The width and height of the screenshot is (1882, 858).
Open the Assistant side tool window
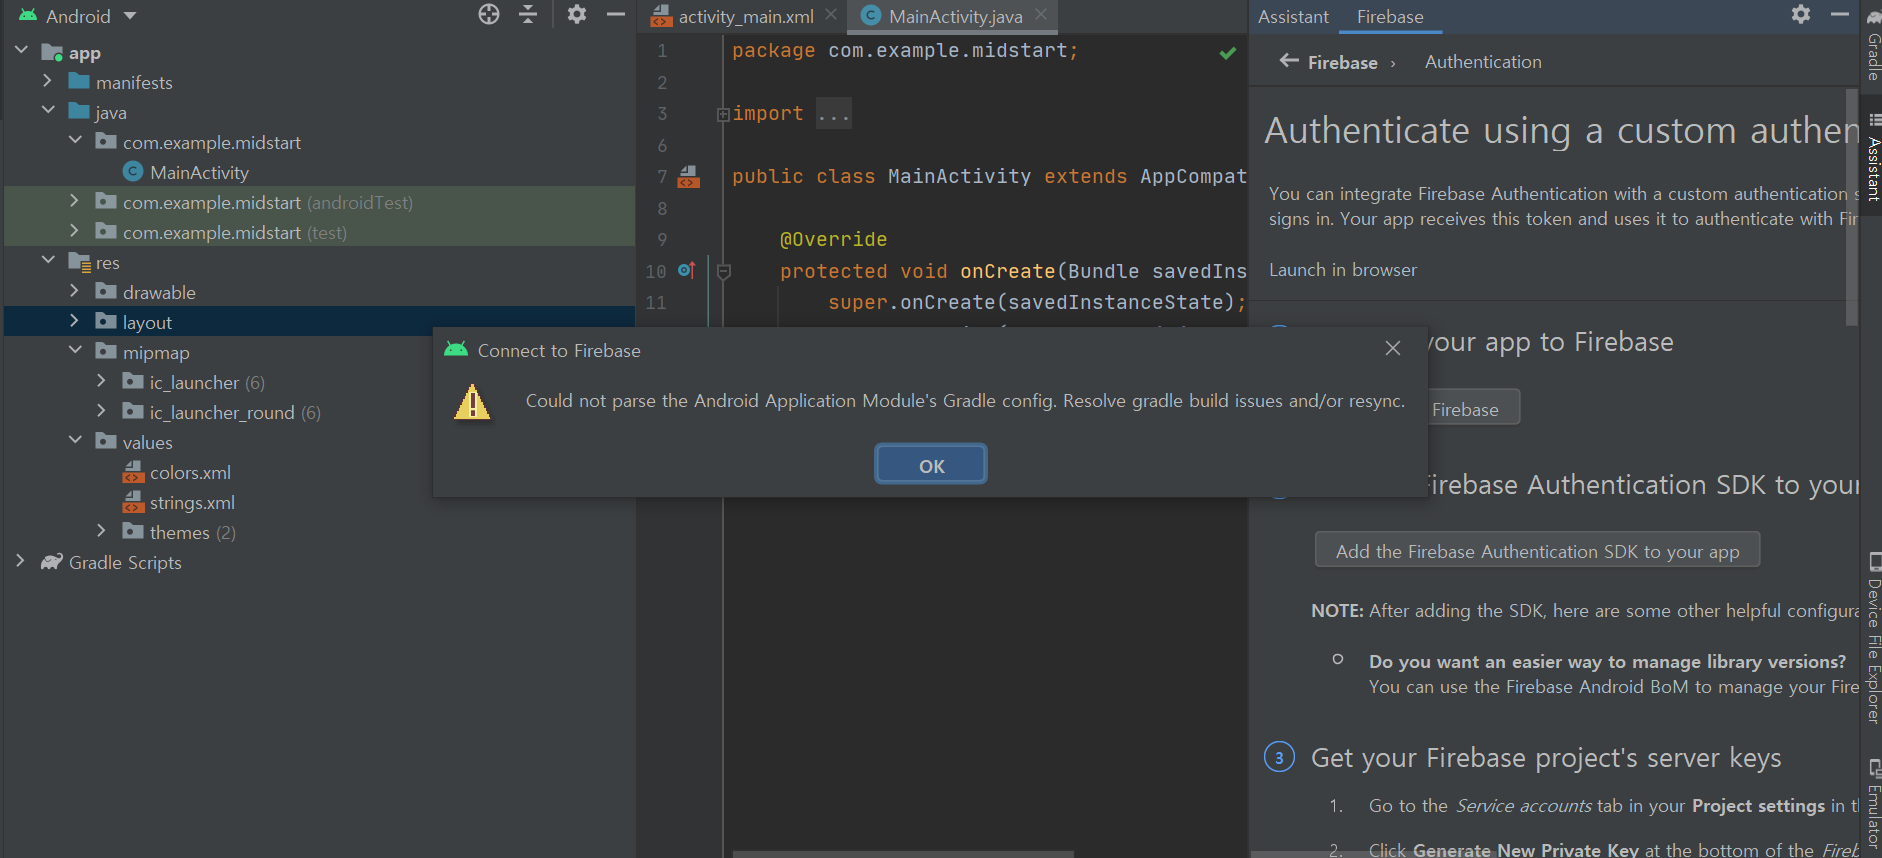pos(1873,158)
